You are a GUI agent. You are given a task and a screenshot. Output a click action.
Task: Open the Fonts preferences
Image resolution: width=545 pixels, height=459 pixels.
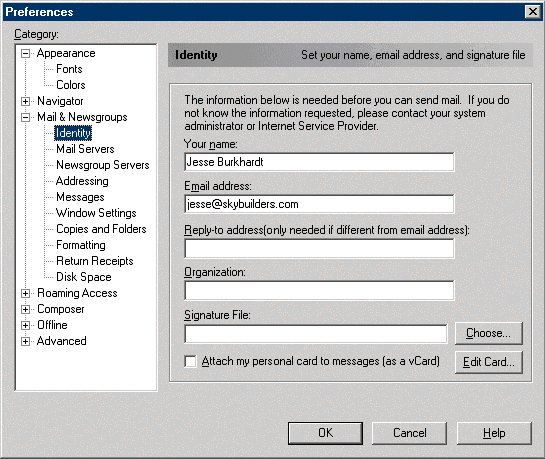[69, 69]
